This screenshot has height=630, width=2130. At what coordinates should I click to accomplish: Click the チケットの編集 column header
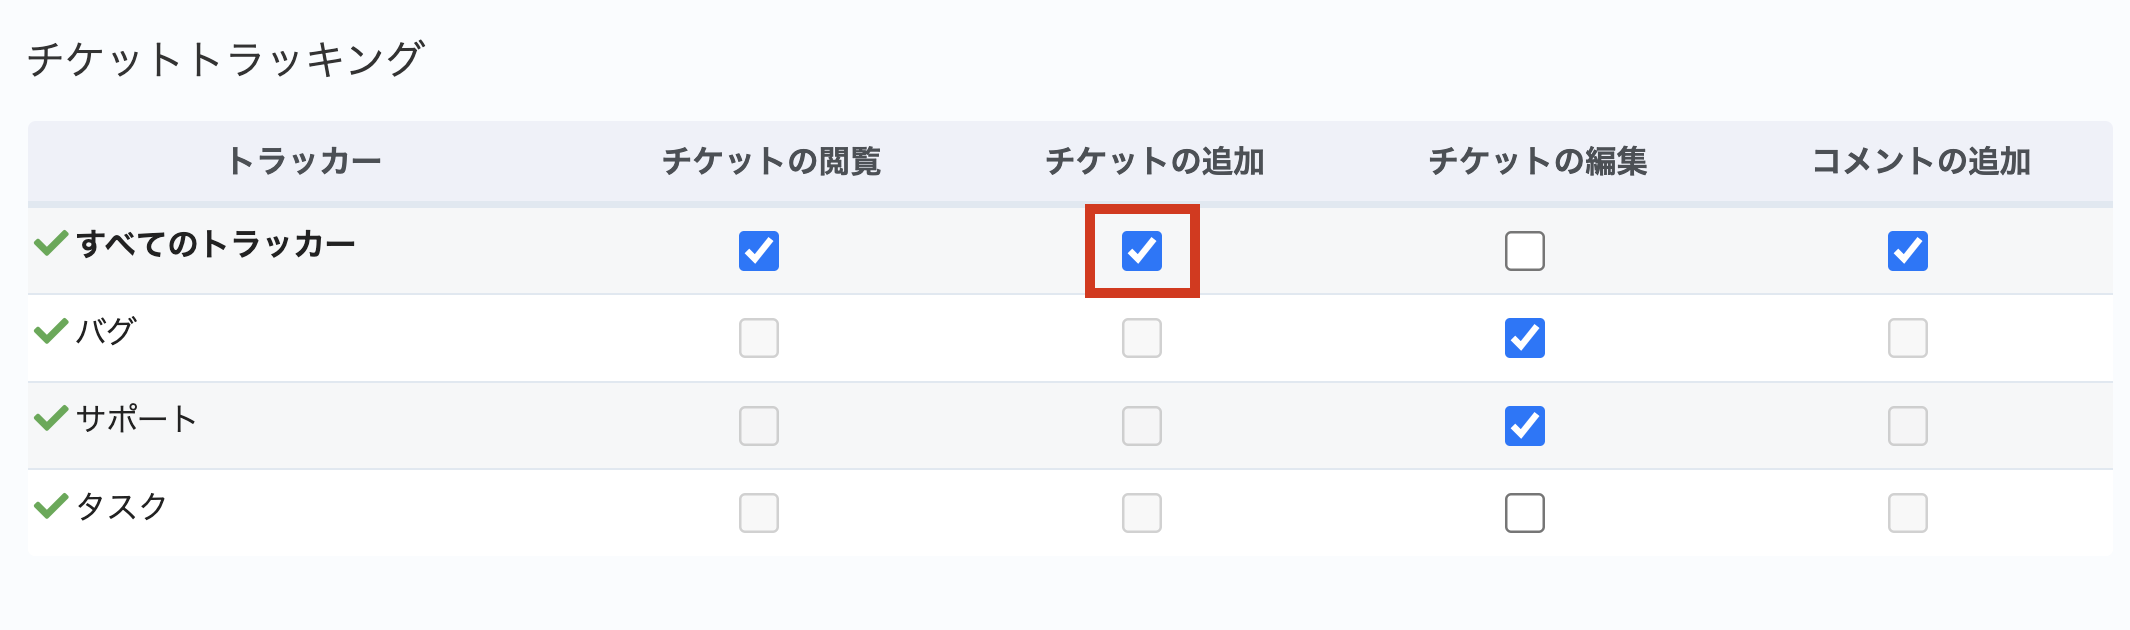click(1538, 161)
